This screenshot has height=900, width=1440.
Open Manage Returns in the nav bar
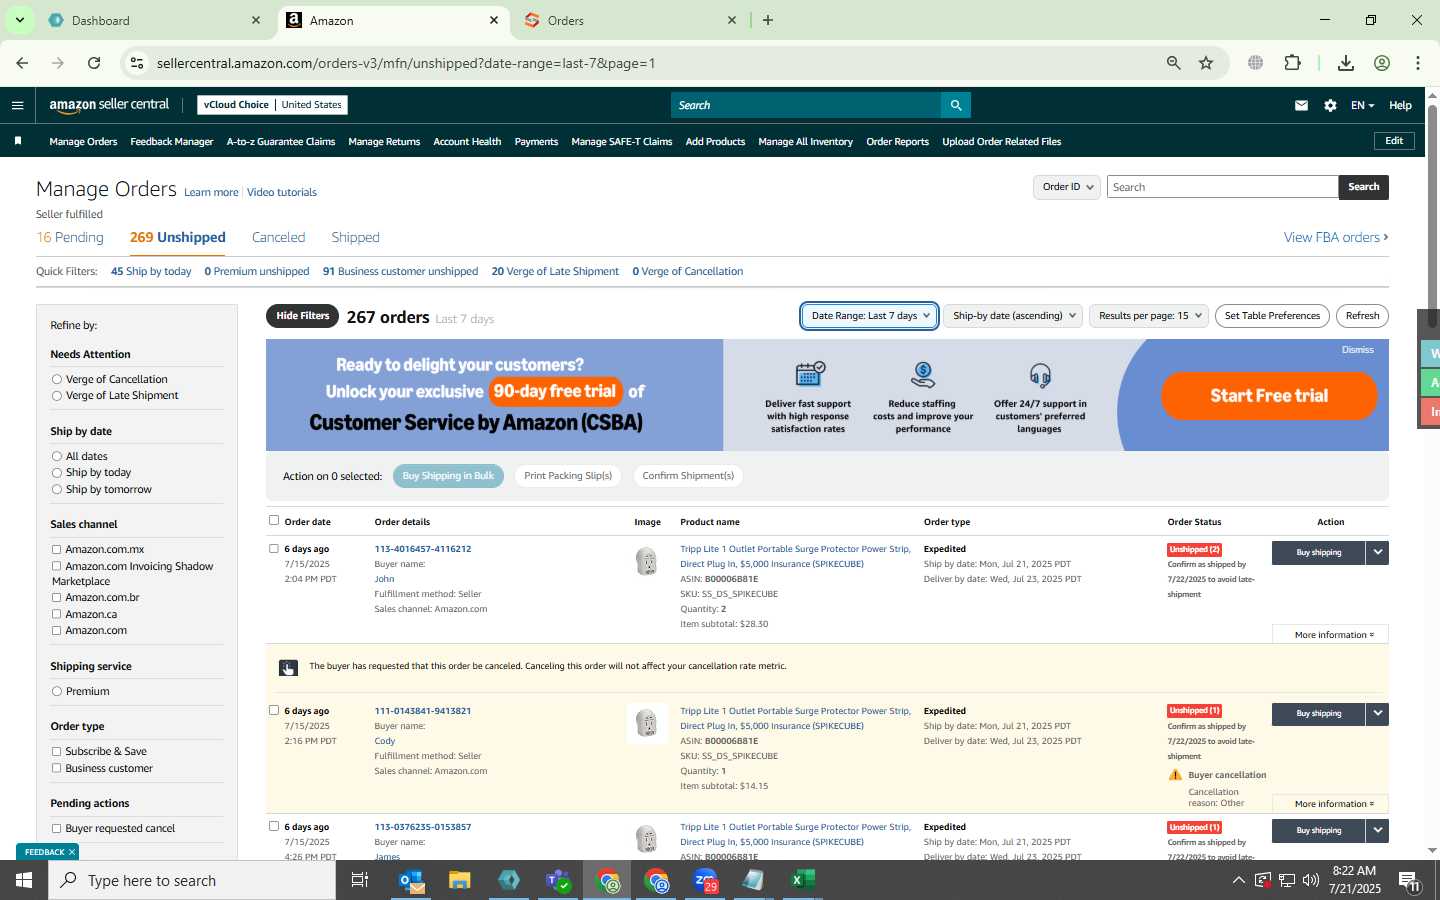coord(384,142)
